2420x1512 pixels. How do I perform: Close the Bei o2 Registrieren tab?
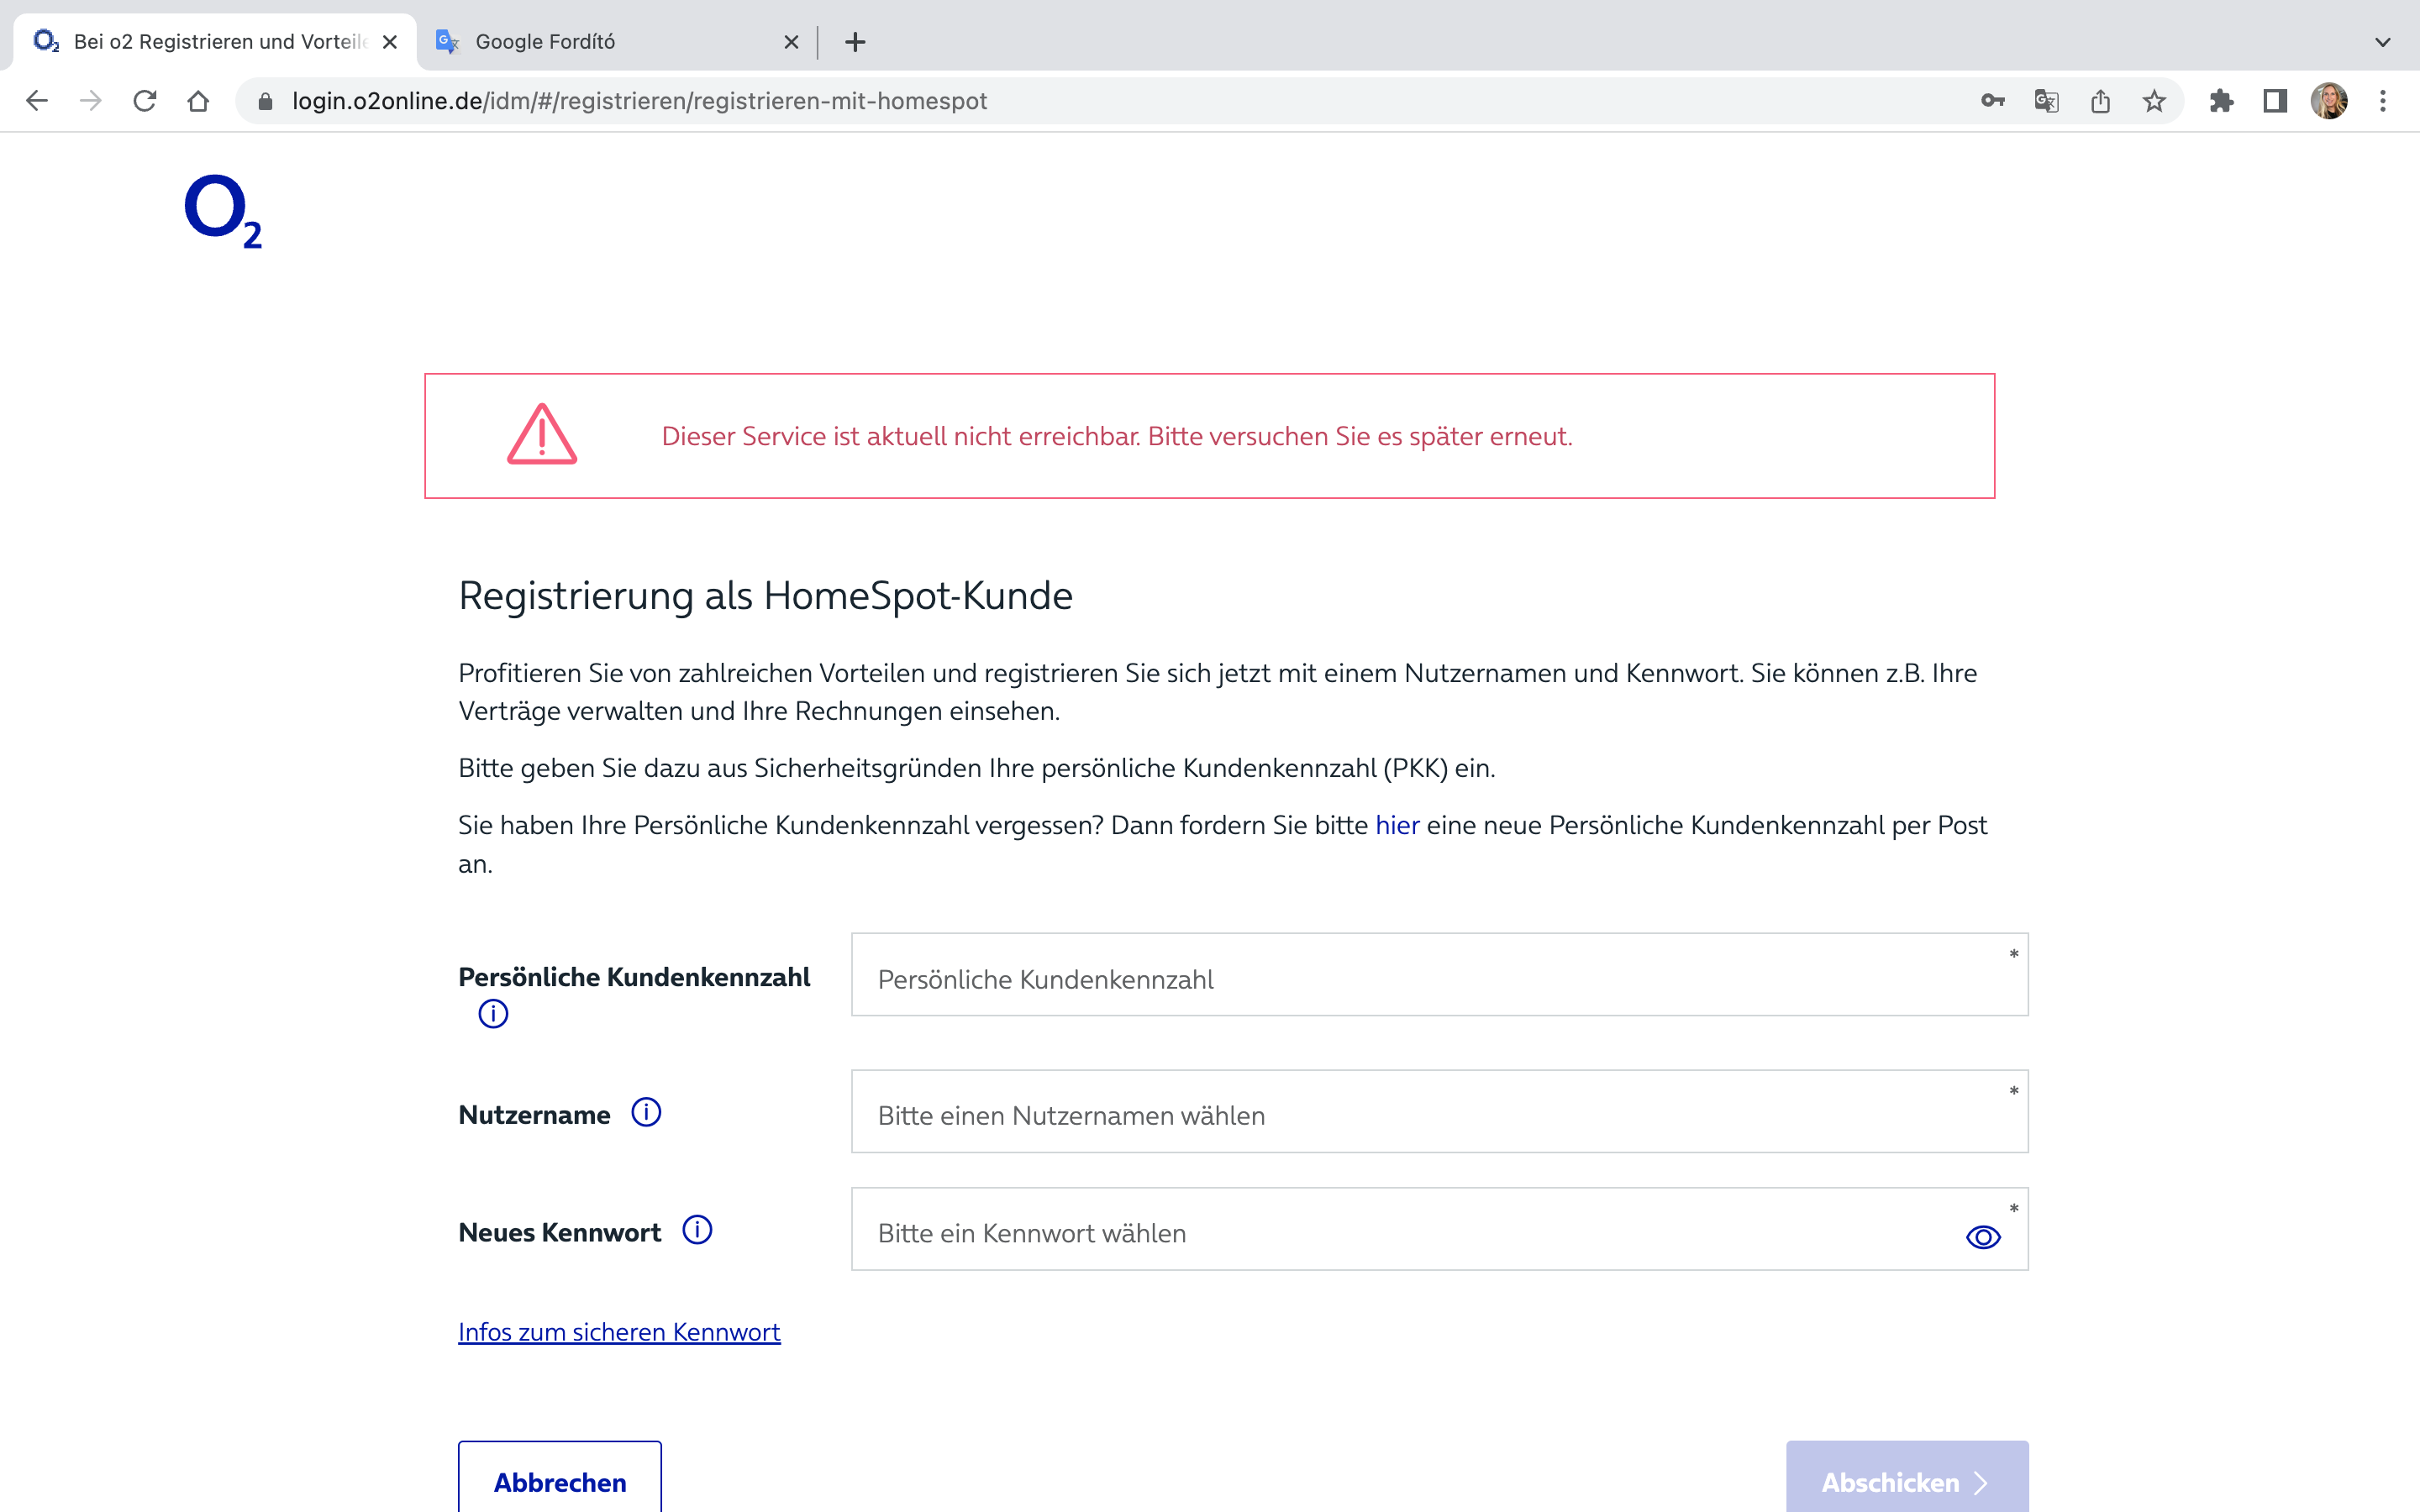390,42
